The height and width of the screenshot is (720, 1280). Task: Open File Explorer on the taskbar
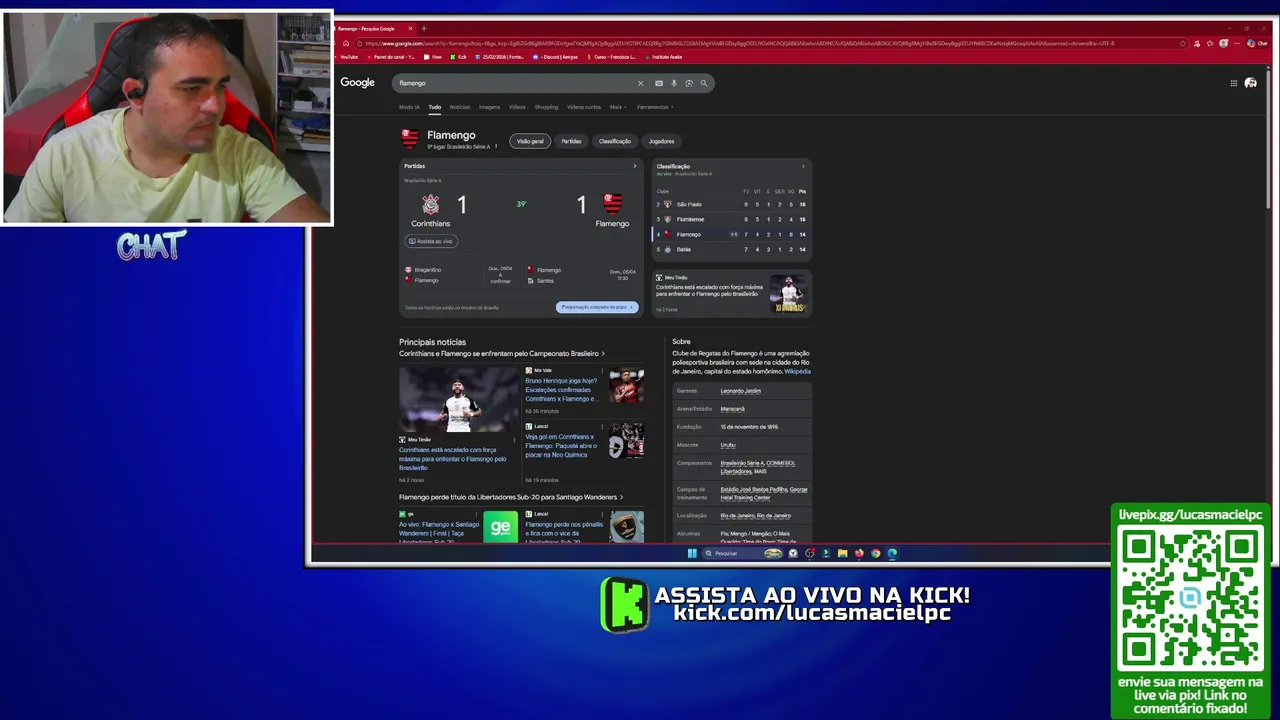(842, 553)
